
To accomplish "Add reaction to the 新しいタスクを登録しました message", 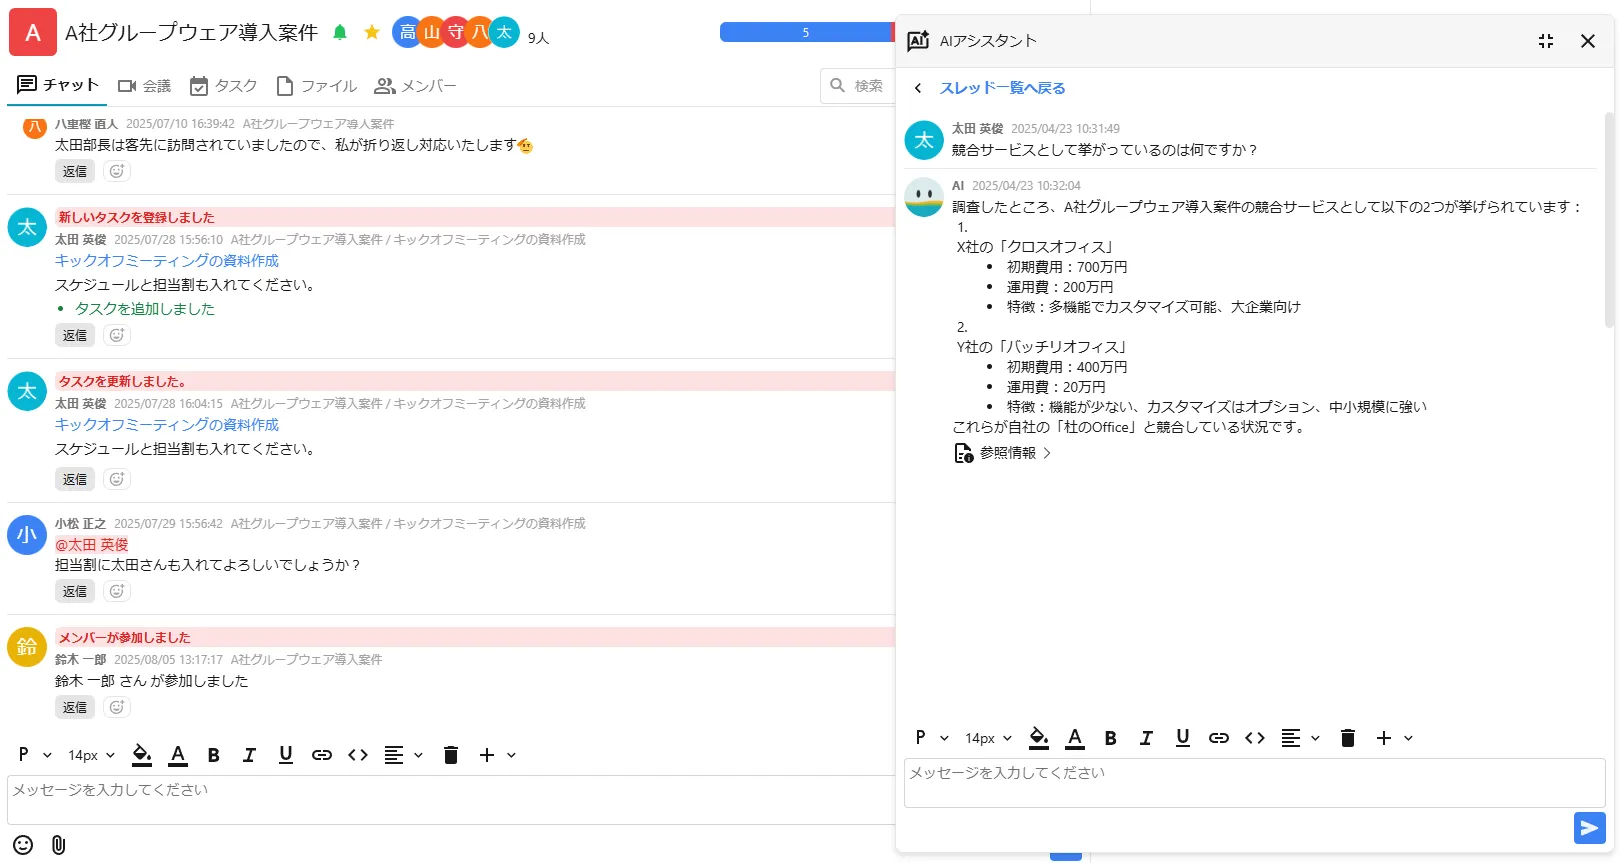I will [x=117, y=335].
